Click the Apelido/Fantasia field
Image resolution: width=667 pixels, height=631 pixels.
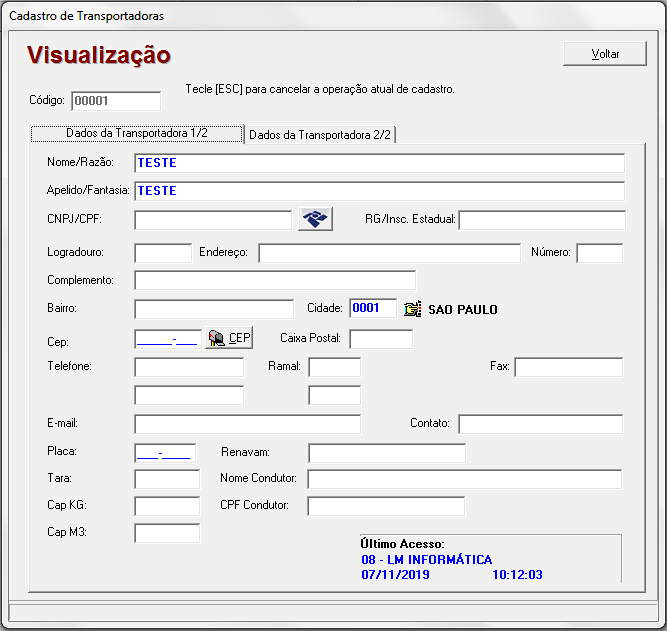[x=379, y=191]
